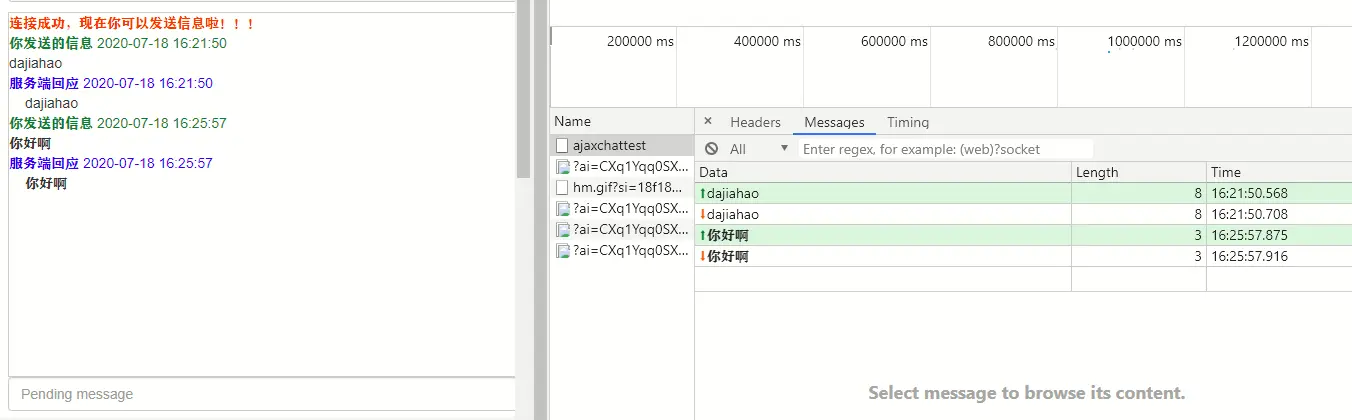Click the green up arrow beside dajiahao
Image resolution: width=1352 pixels, height=420 pixels.
click(x=702, y=194)
